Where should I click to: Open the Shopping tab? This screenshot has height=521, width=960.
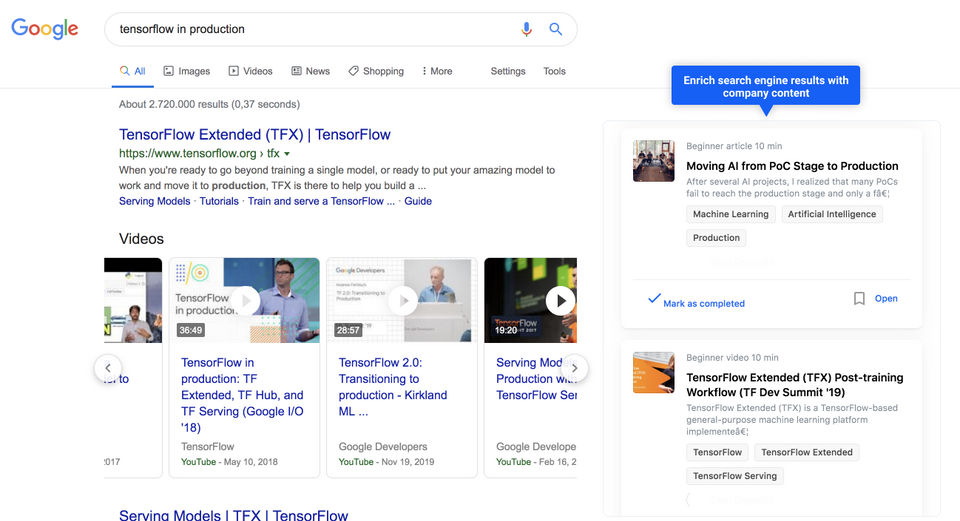click(376, 71)
